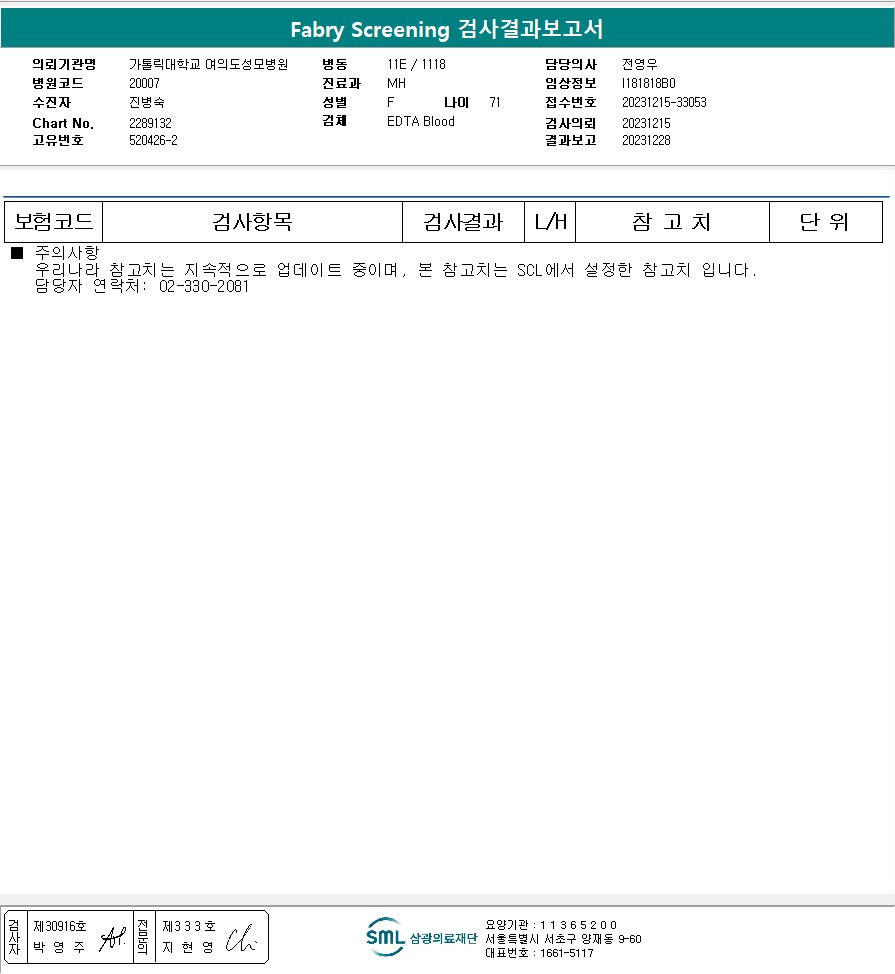Click the Chart No. value 2289132
The width and height of the screenshot is (895, 974).
pyautogui.click(x=150, y=123)
